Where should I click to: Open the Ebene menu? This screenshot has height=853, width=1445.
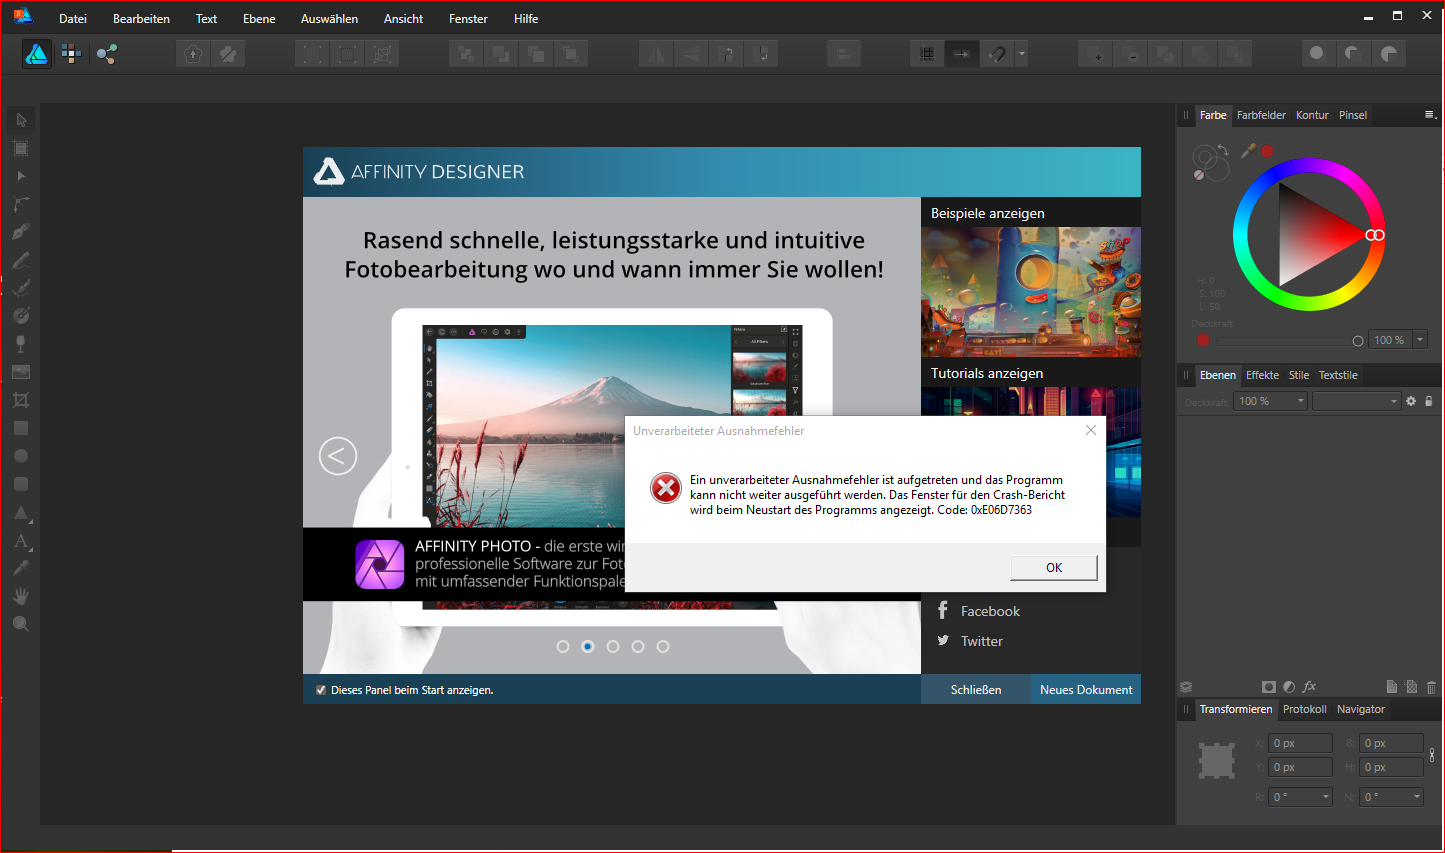click(259, 19)
